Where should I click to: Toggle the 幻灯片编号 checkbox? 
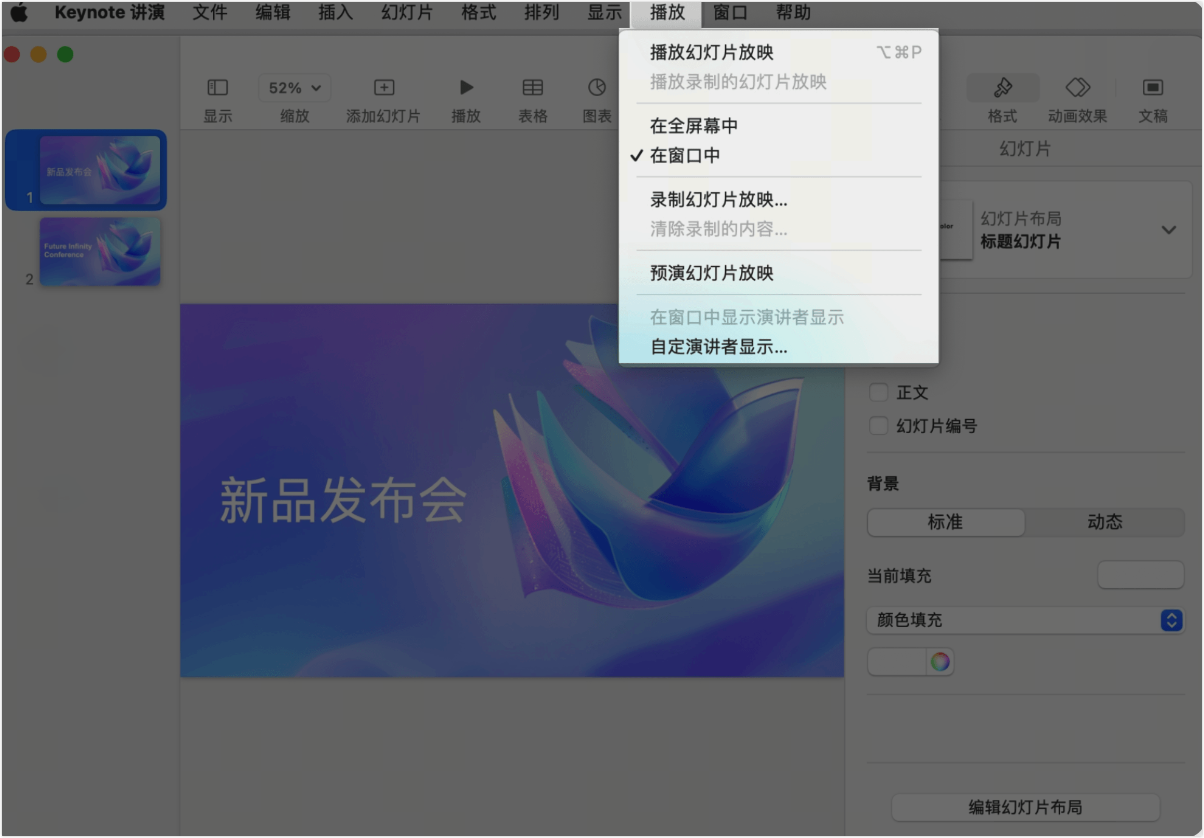[x=879, y=426]
